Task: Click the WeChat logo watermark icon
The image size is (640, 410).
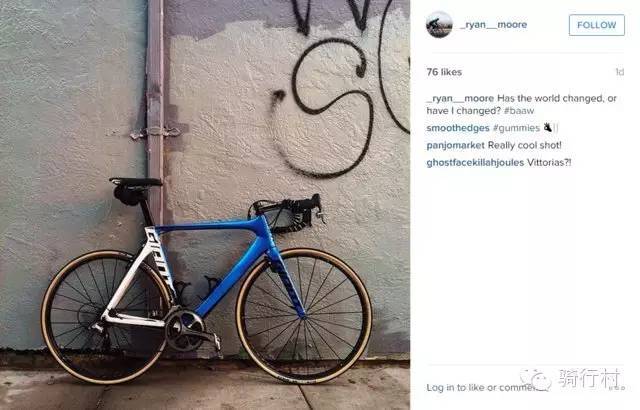Action: 536,379
